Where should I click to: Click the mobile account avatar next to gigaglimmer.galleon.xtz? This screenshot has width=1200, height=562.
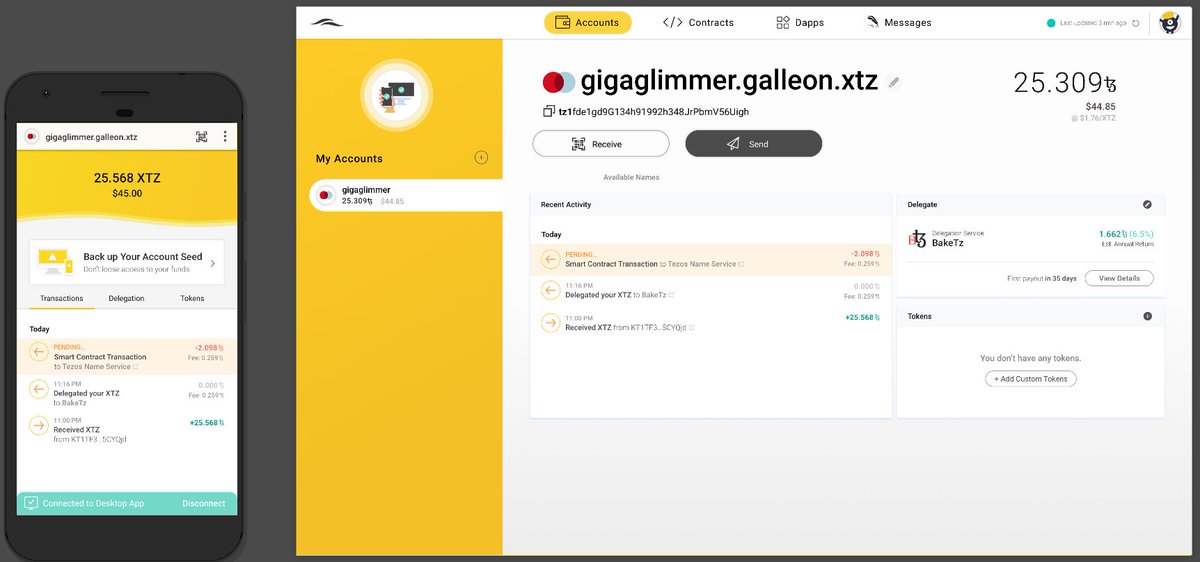pyautogui.click(x=31, y=137)
